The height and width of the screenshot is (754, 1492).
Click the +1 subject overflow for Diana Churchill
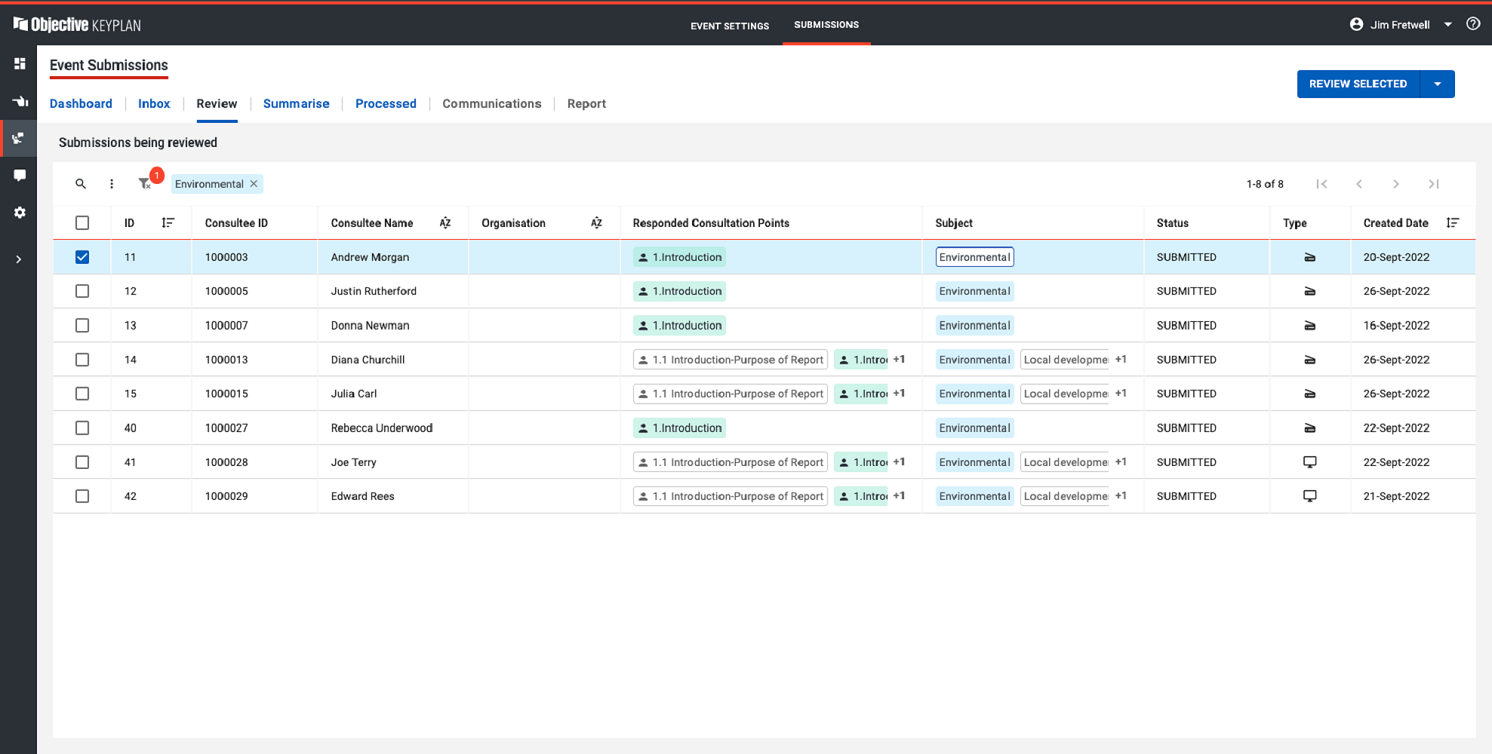point(1121,360)
